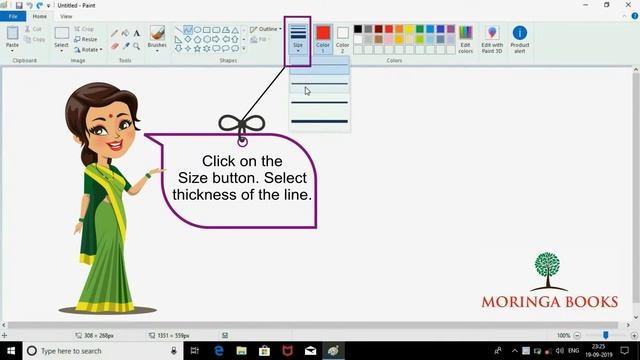640x360 pixels.
Task: Choose the Diamond shape
Action: [188, 40]
